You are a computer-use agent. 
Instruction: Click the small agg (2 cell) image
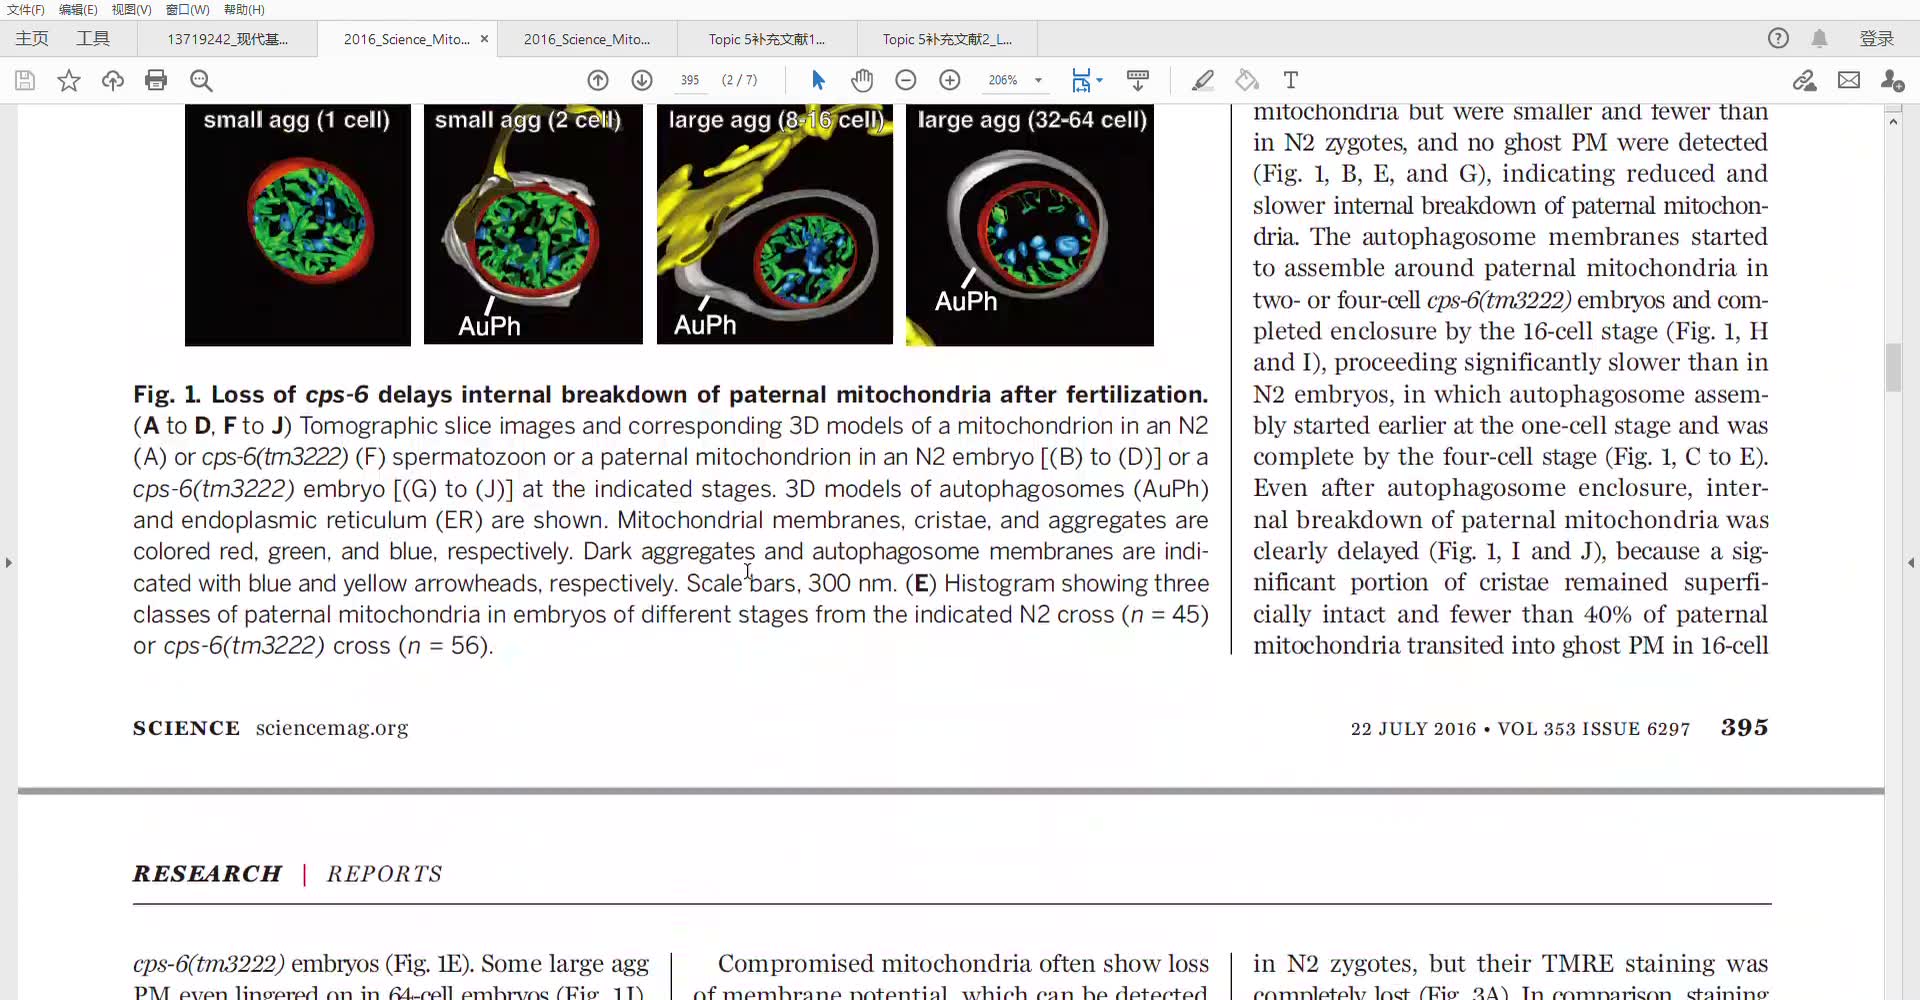click(533, 225)
